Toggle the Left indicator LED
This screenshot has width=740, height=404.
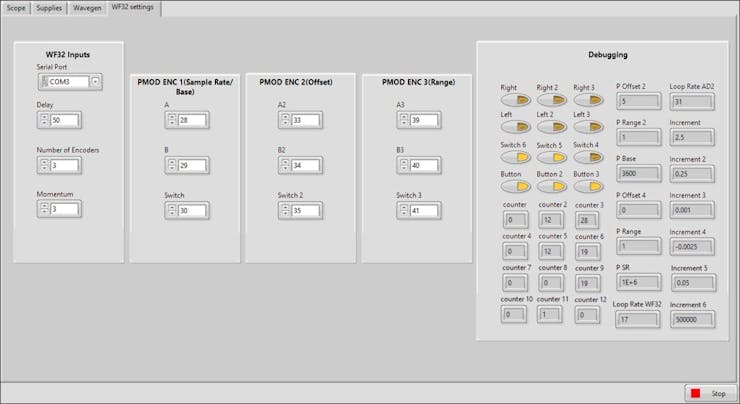[515, 126]
